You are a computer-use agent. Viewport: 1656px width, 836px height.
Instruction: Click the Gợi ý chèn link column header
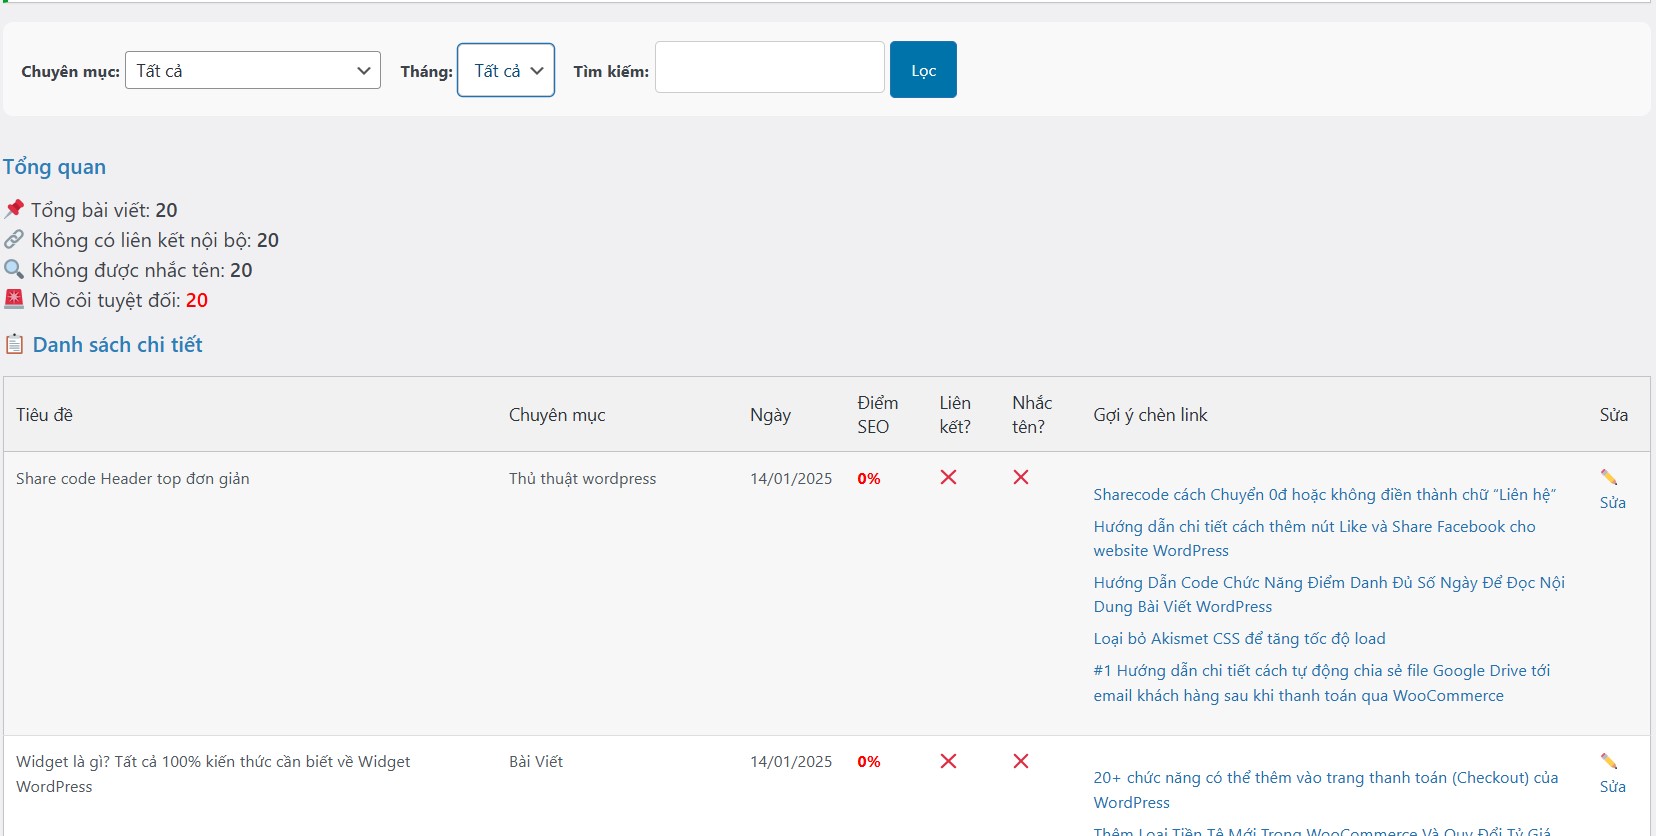pyautogui.click(x=1150, y=415)
